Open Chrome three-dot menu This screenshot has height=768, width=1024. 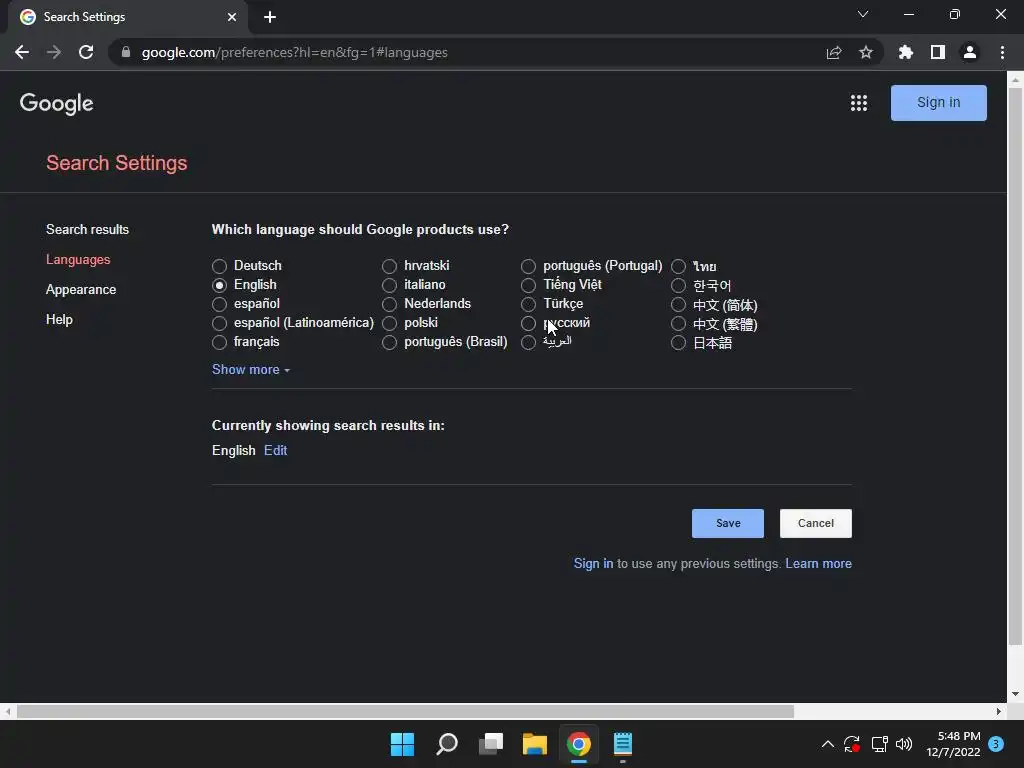pyautogui.click(x=1002, y=52)
